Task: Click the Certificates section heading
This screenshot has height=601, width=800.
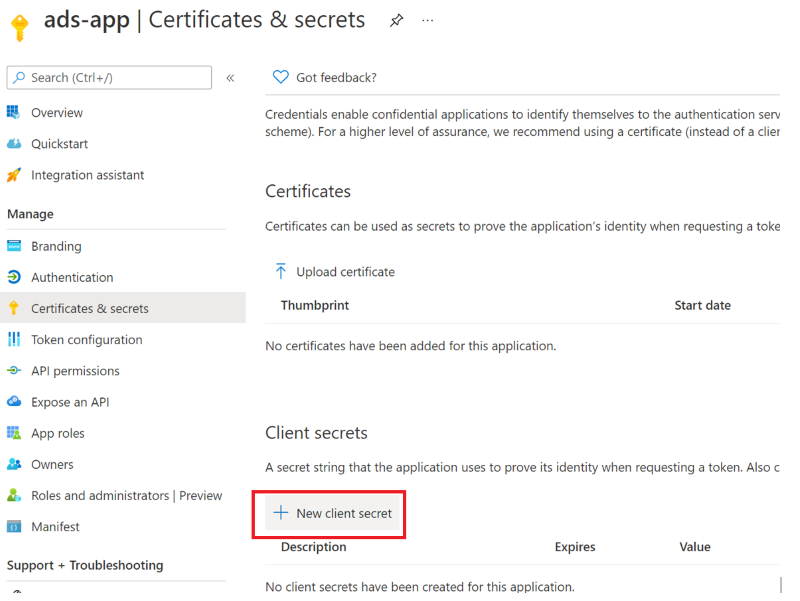Action: coord(308,191)
